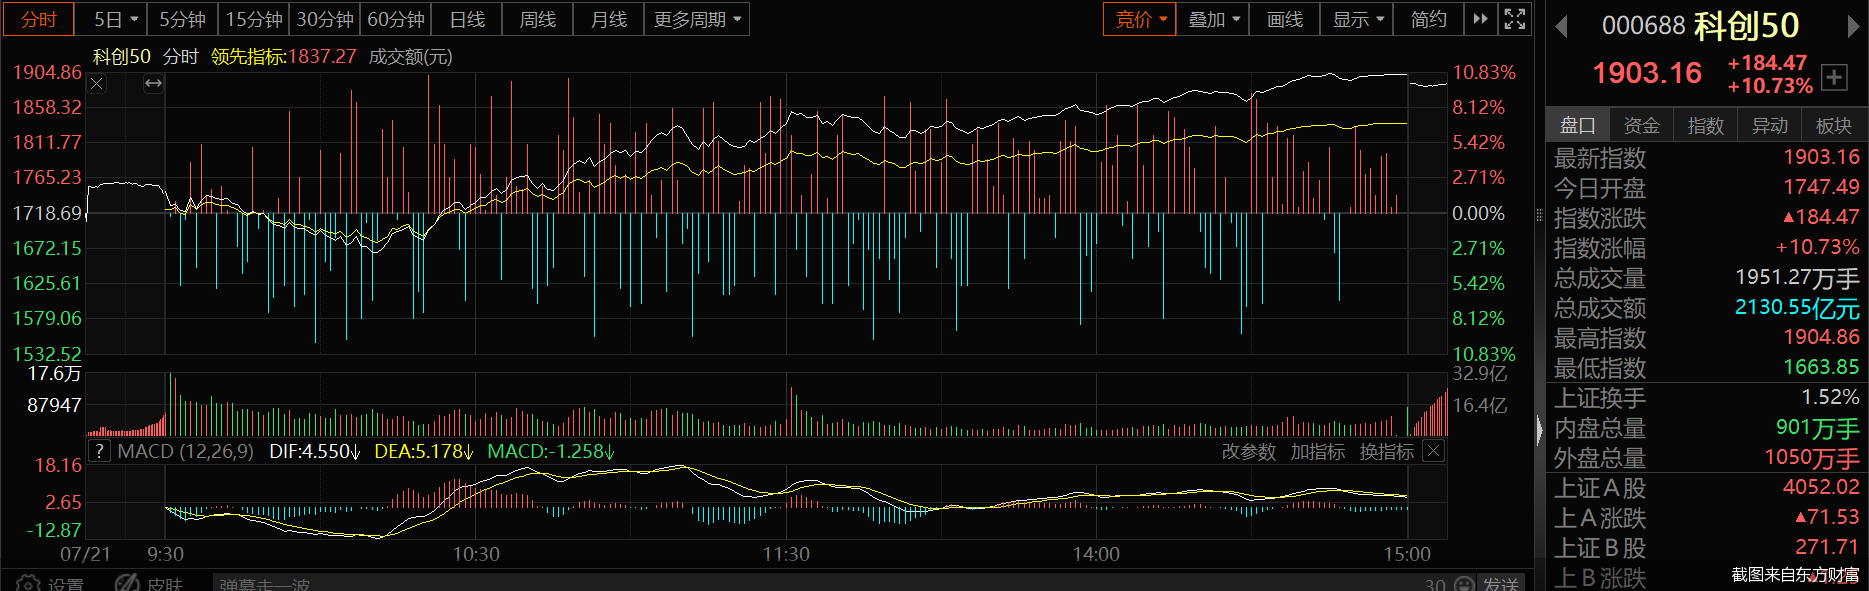The image size is (1869, 591).
Task: Add 科创50 to watchlist with plus icon
Action: click(x=1834, y=76)
